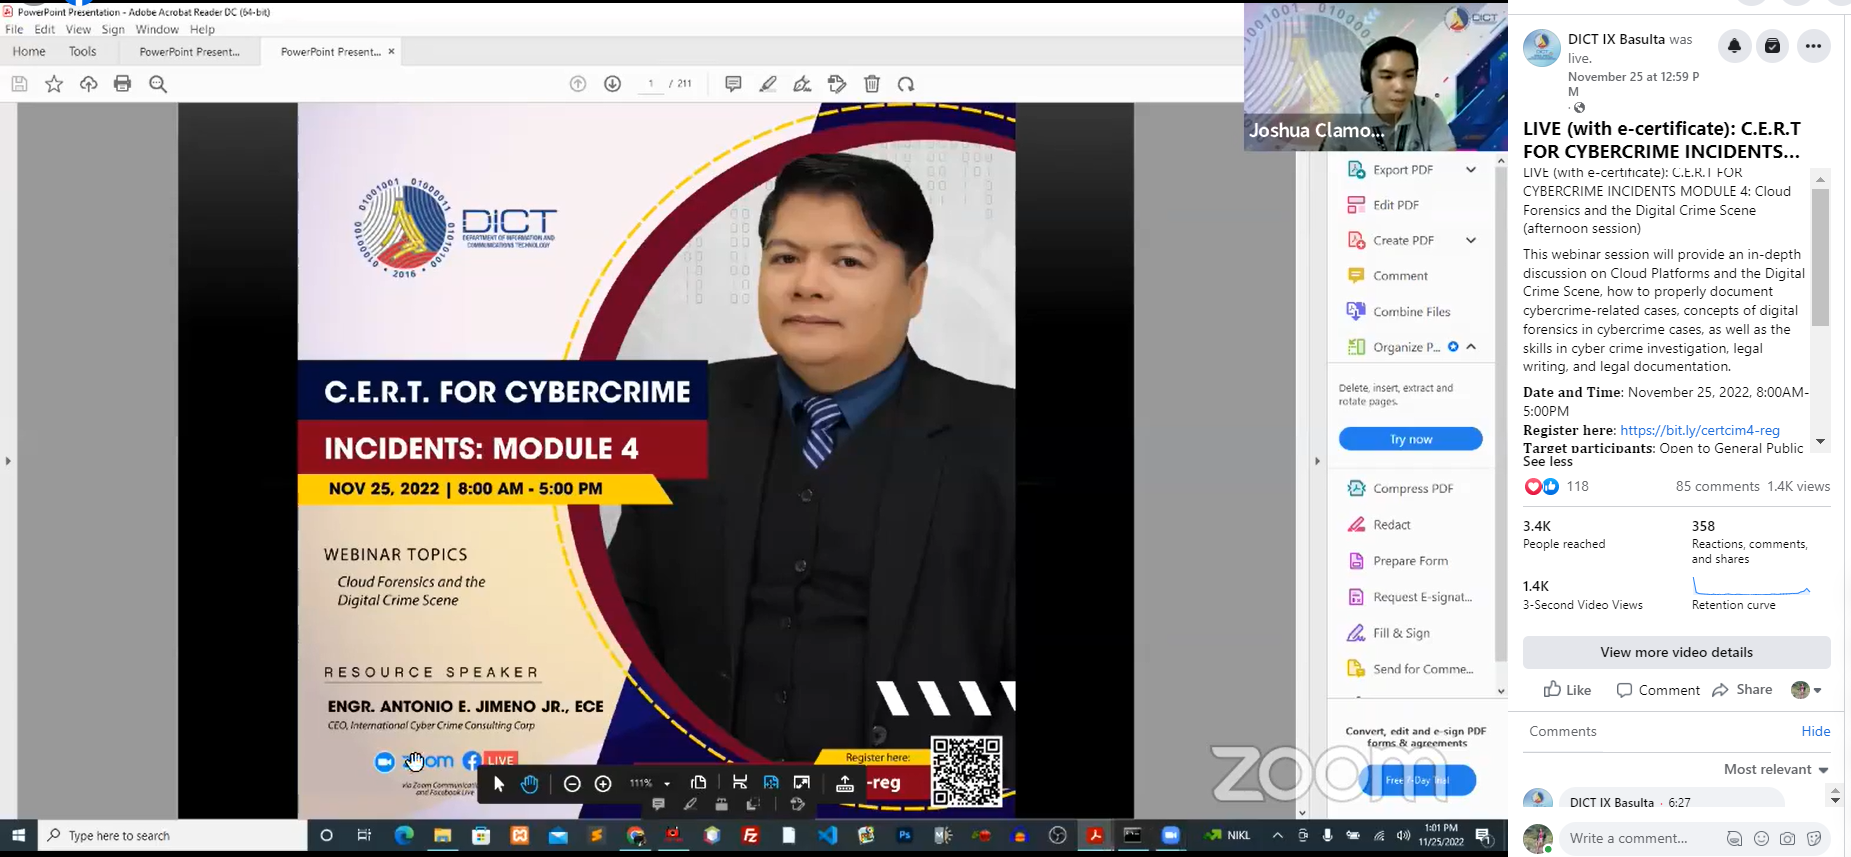Click the Try now button
Viewport: 1851px width, 857px height.
1410,439
